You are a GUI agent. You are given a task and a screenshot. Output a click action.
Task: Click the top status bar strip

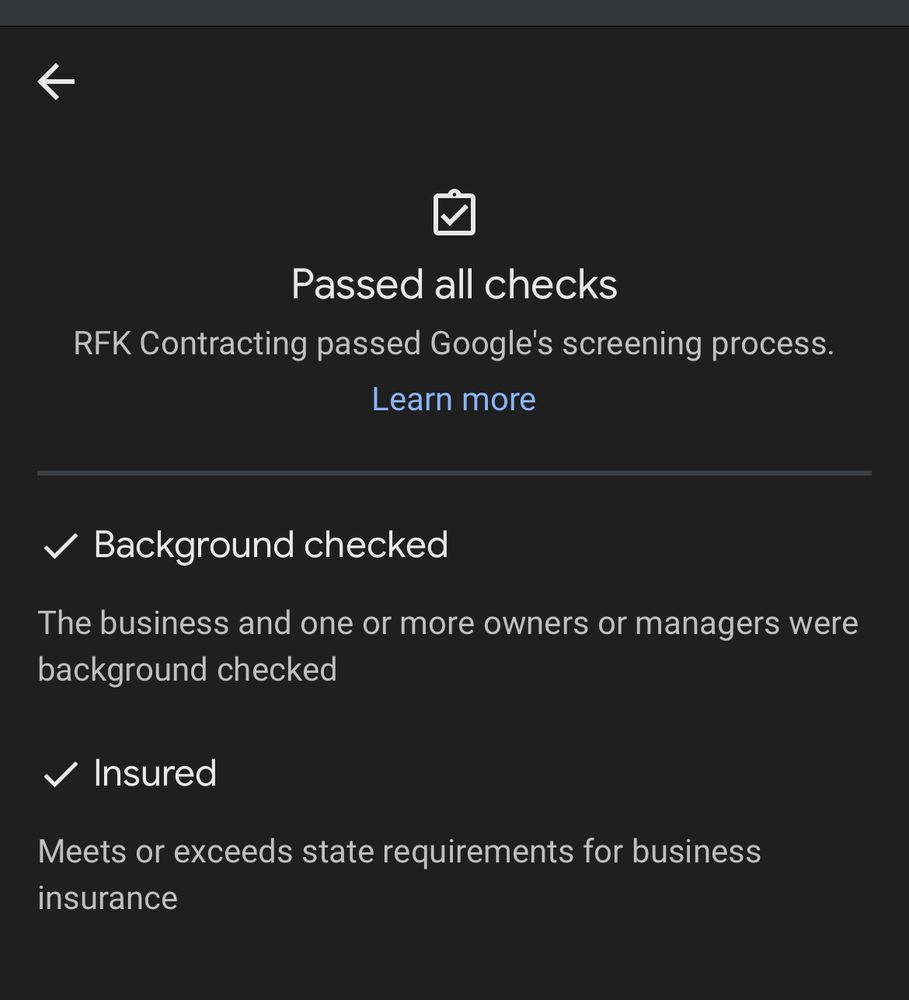point(454,12)
